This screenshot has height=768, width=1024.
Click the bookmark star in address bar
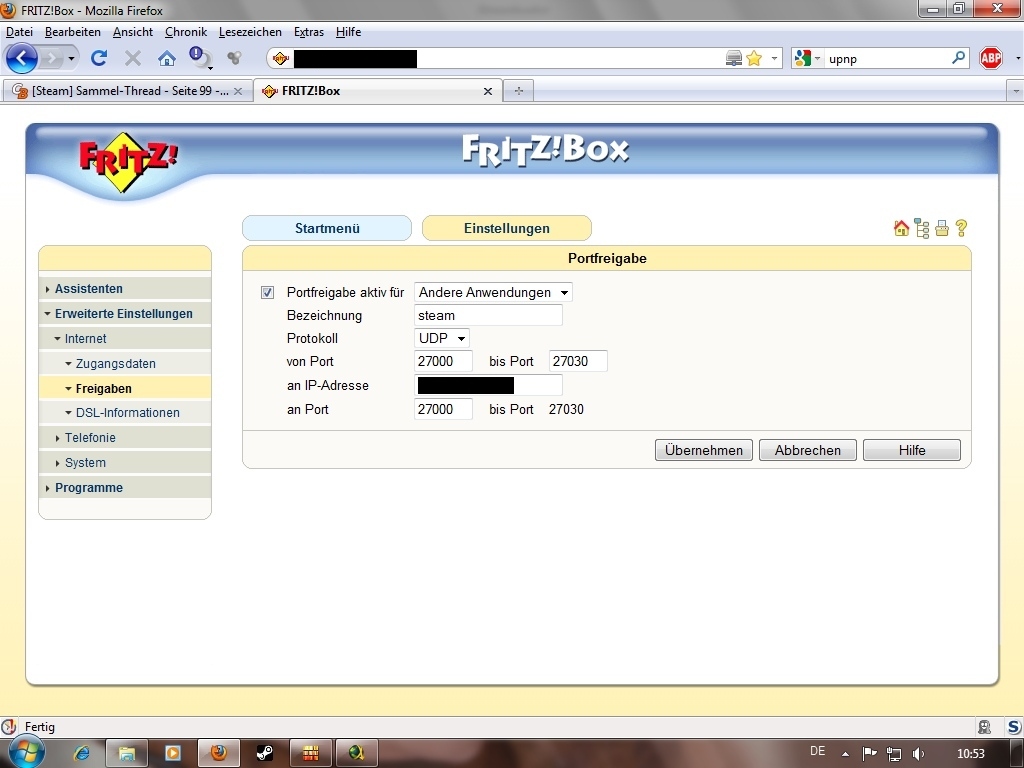(754, 59)
